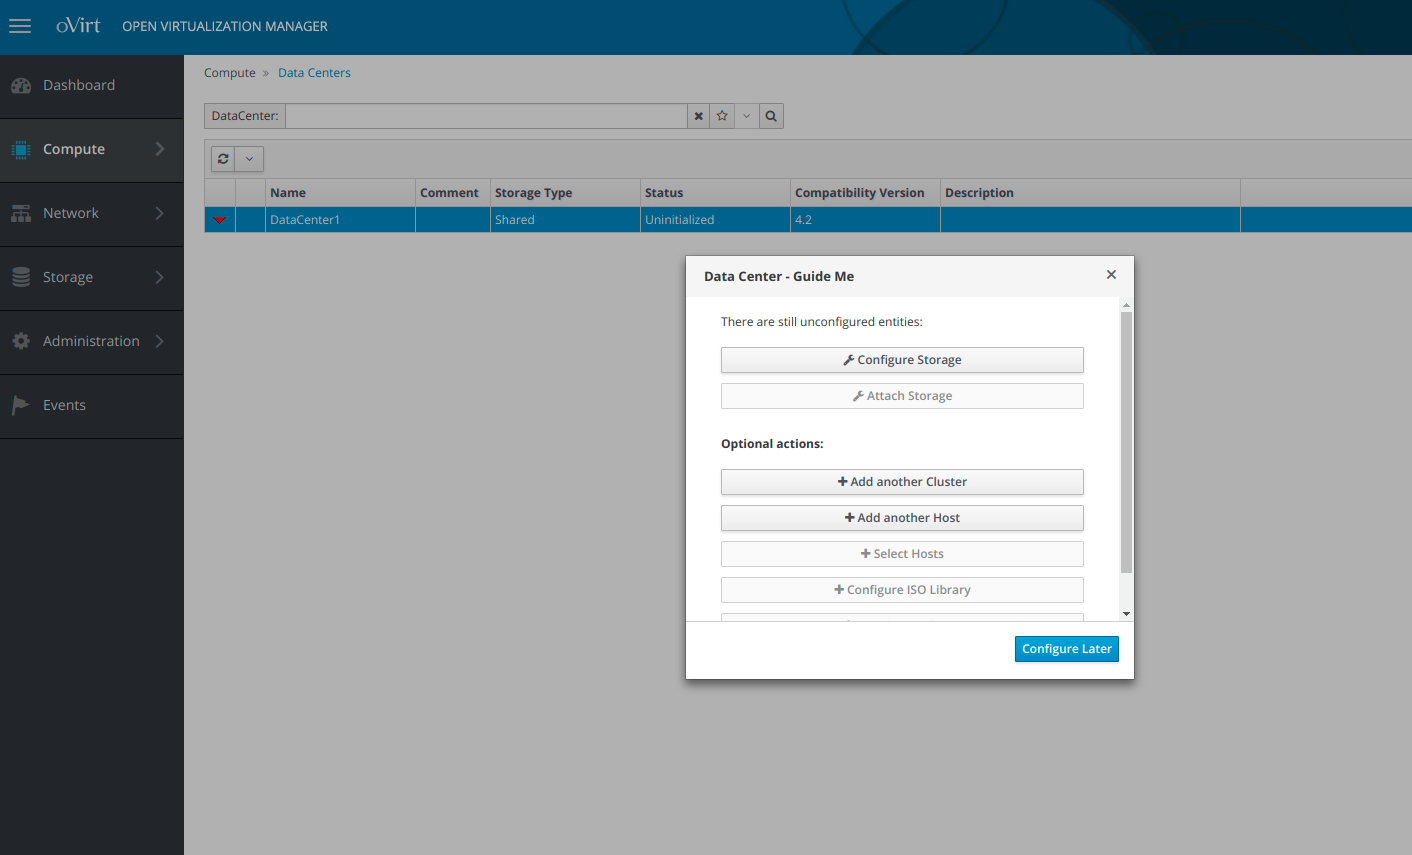The height and width of the screenshot is (855, 1412).
Task: Click the bookmark star icon
Action: pyautogui.click(x=722, y=116)
